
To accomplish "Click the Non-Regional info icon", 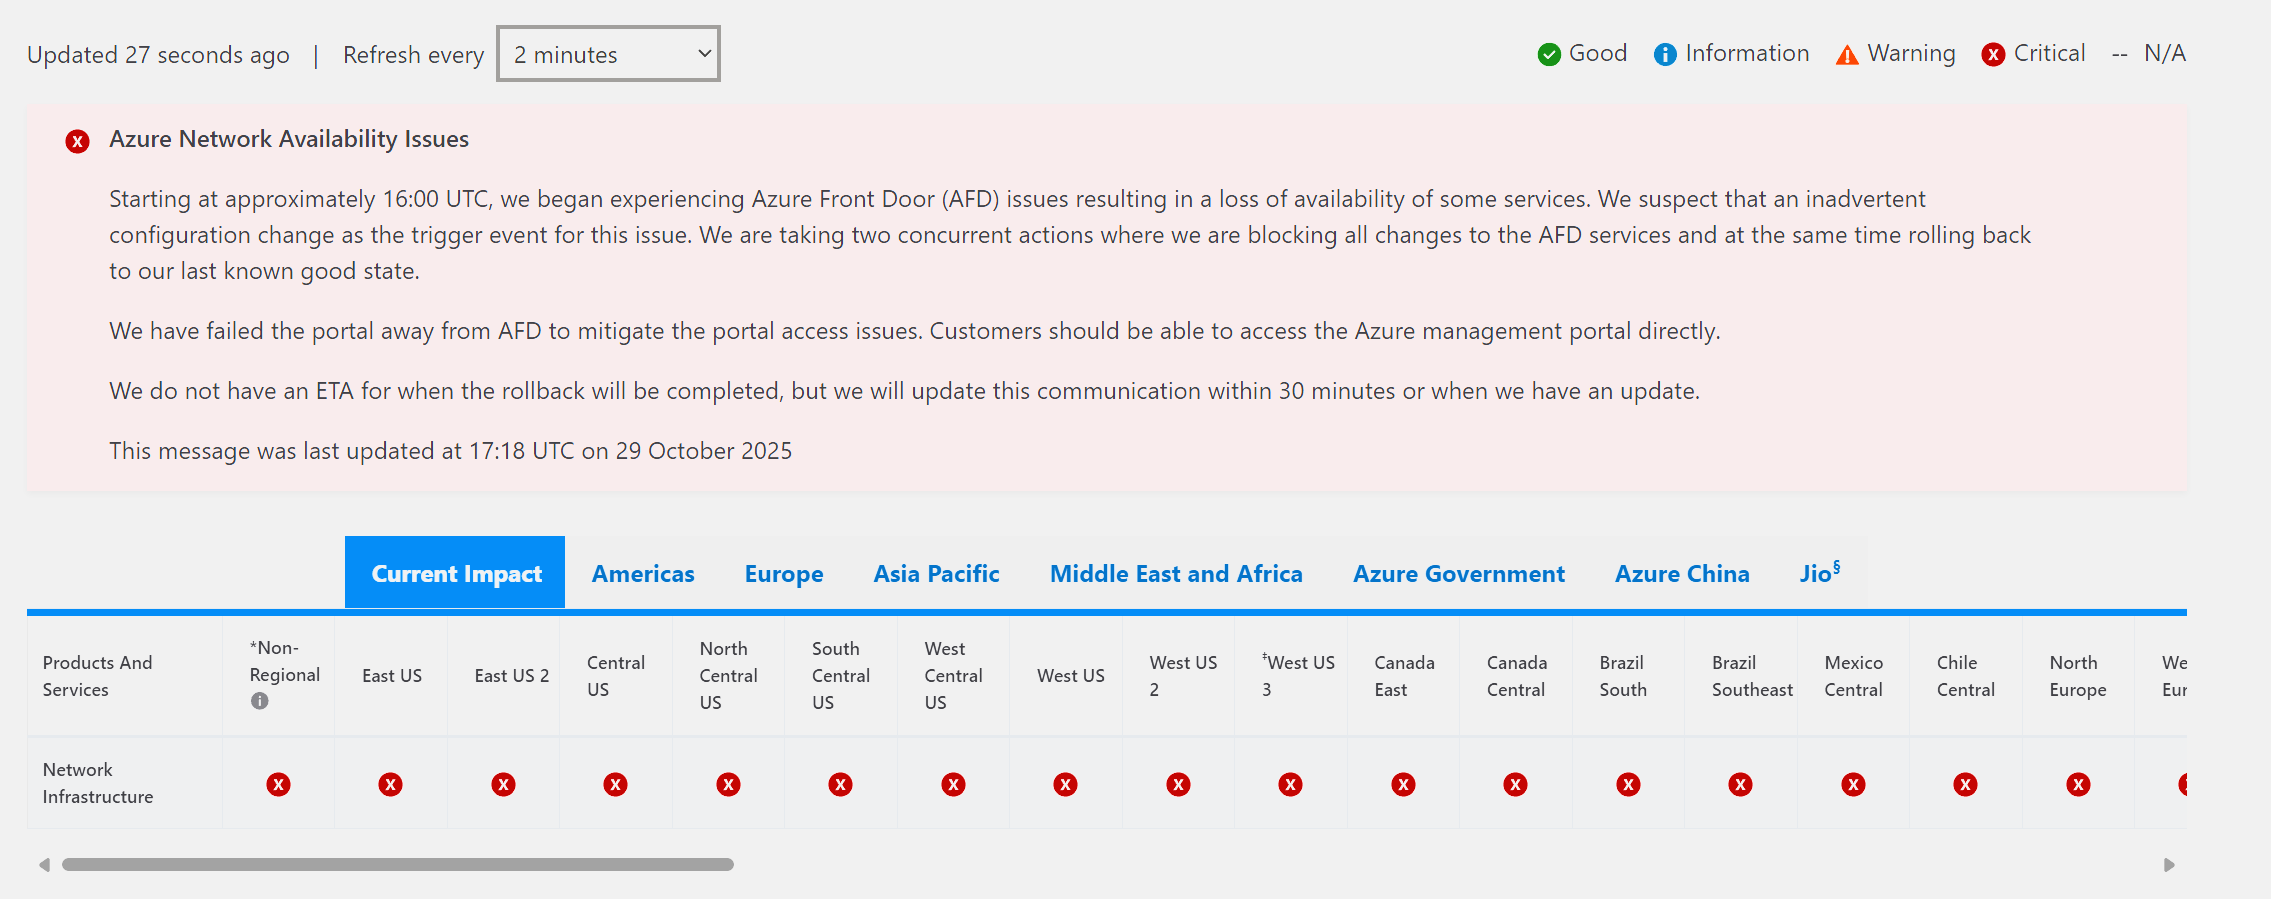I will click(x=260, y=701).
